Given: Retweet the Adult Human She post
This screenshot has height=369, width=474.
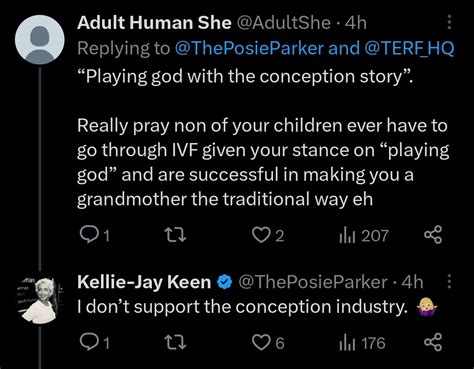Looking at the screenshot, I should click(176, 235).
